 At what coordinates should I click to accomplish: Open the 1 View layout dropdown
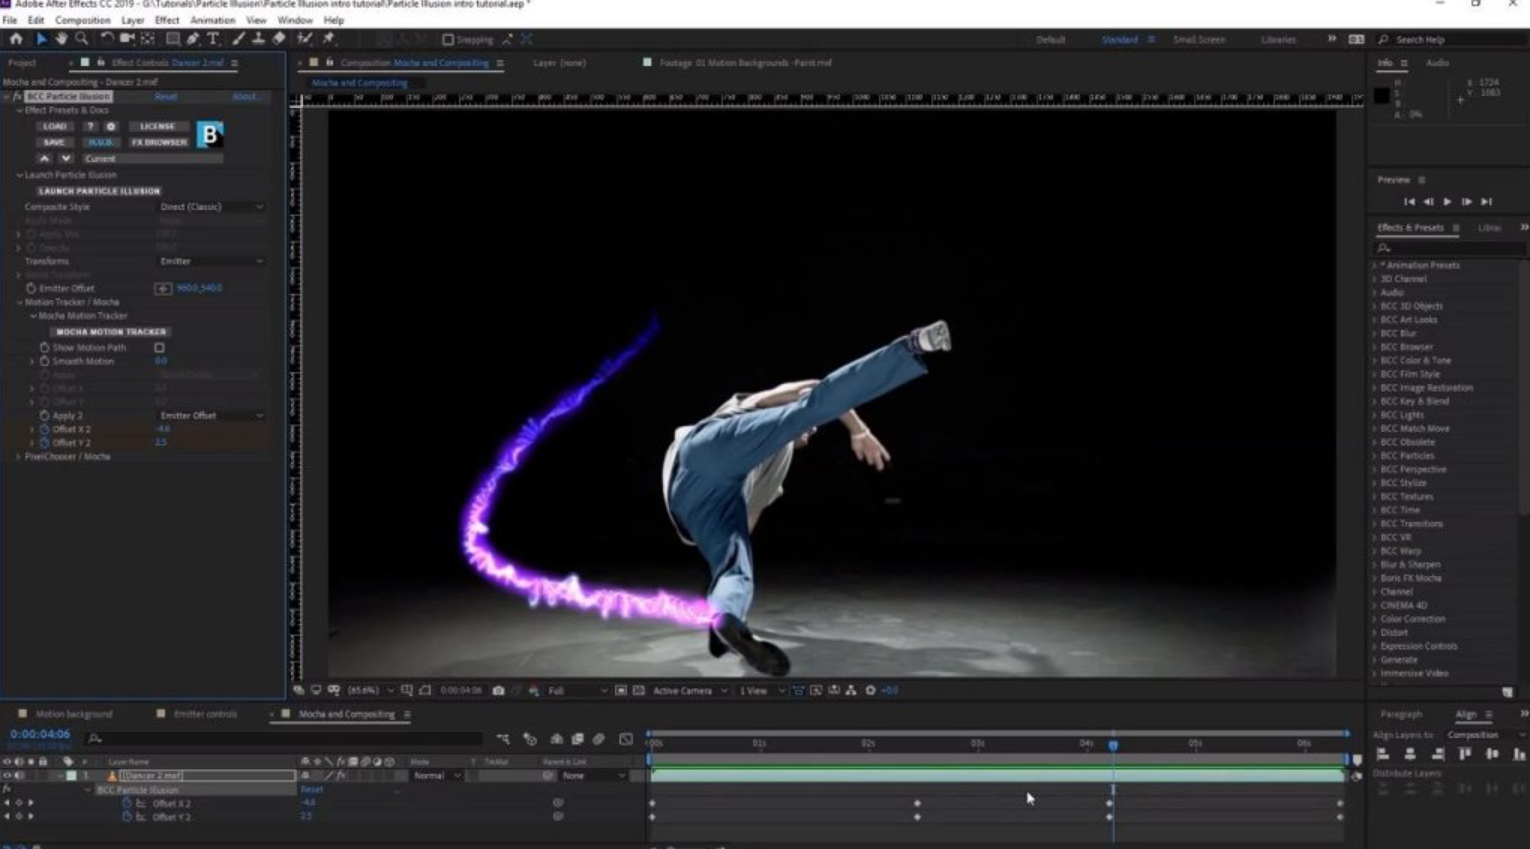coord(761,690)
